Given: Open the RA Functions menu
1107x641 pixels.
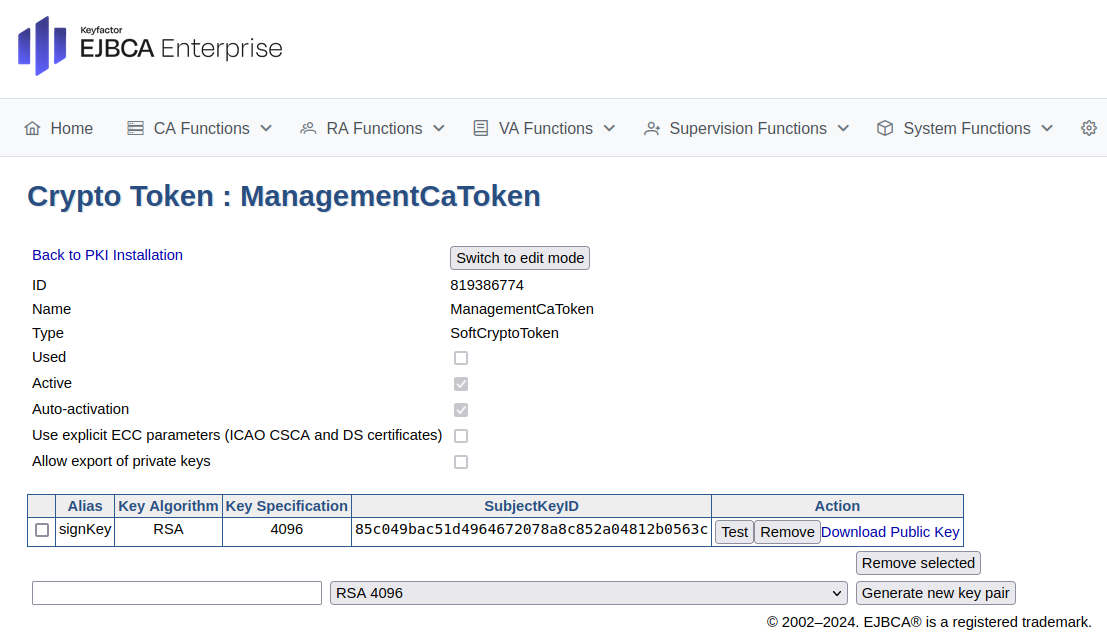Looking at the screenshot, I should click(374, 128).
